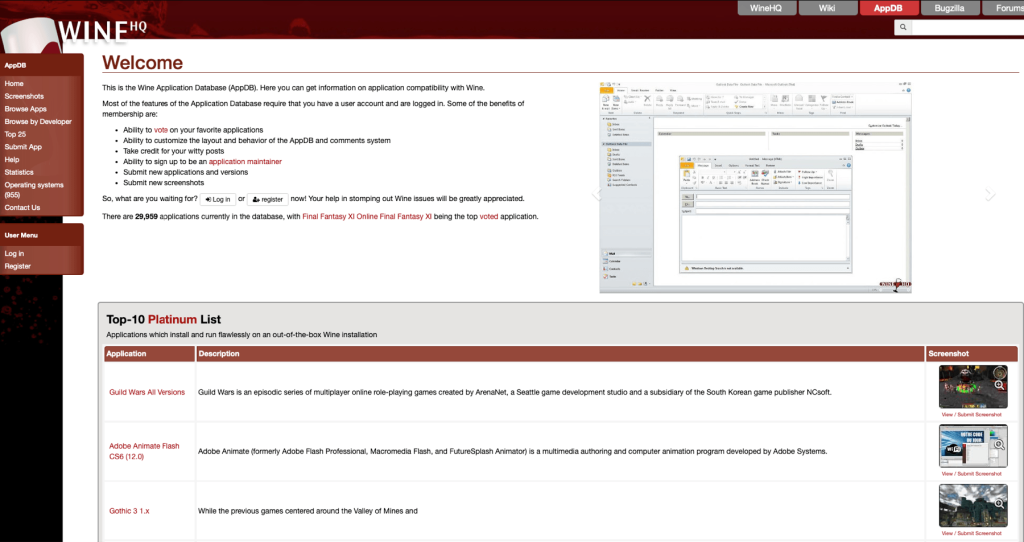Open Statistics in sidebar
Image resolution: width=1024 pixels, height=542 pixels.
point(19,172)
